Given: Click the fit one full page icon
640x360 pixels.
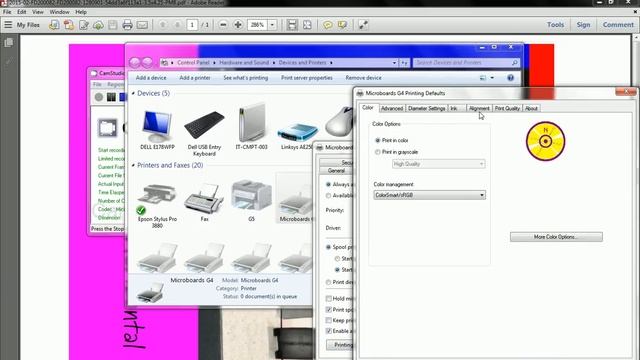Looking at the screenshot, I should [x=307, y=25].
